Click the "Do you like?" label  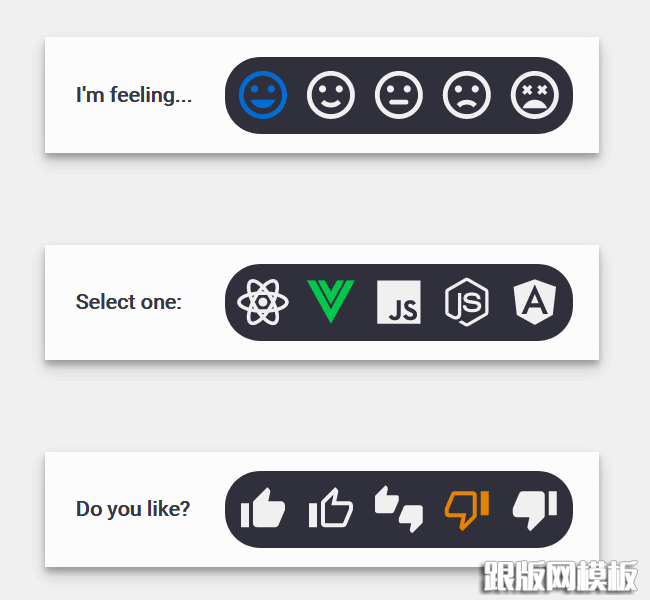133,509
